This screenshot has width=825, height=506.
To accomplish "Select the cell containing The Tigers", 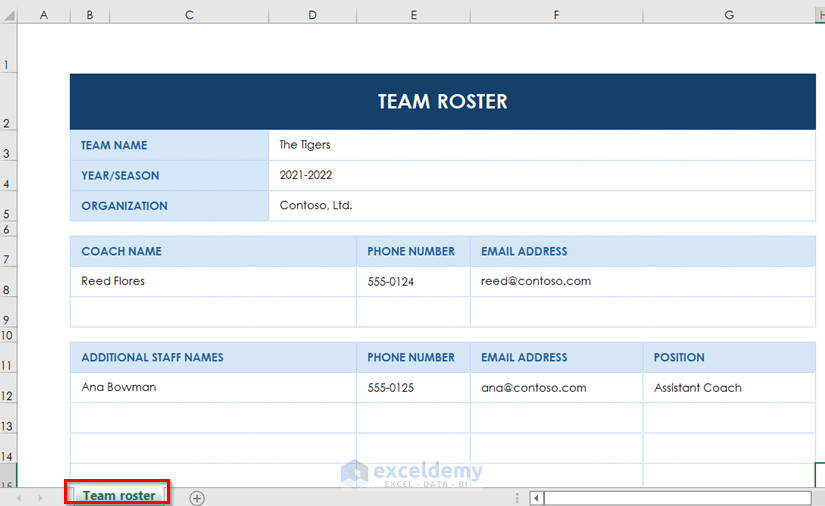I will click(x=542, y=145).
